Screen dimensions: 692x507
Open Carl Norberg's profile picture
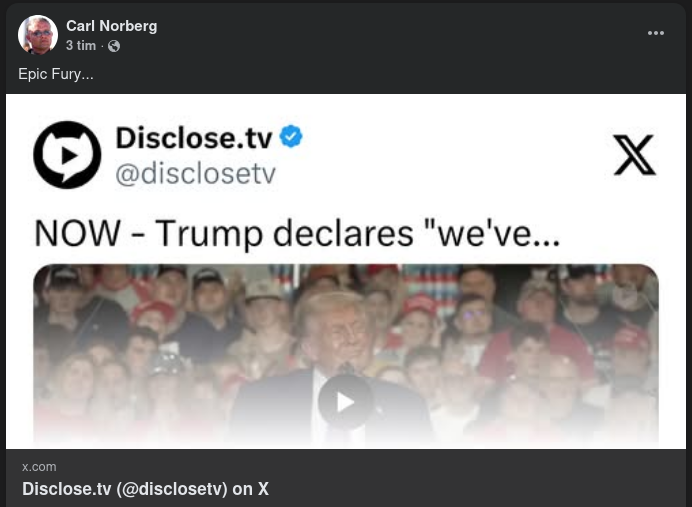tap(38, 34)
